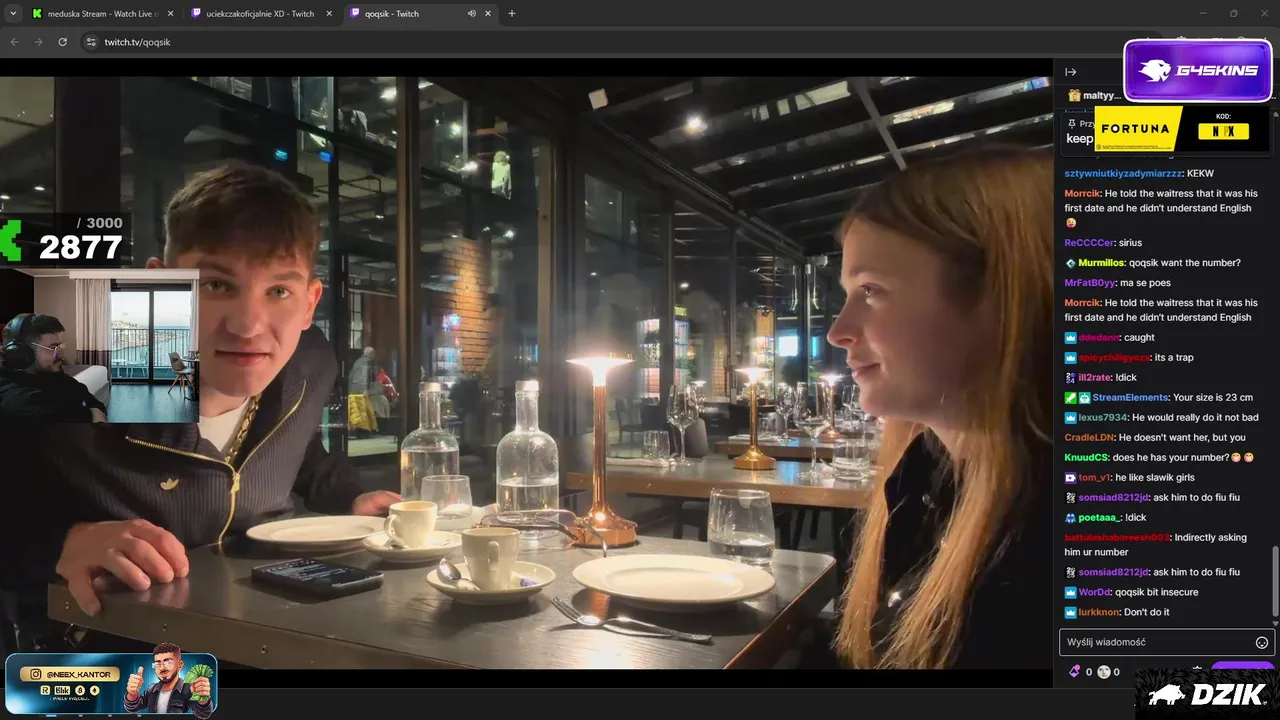Click lurkknon username in chat
This screenshot has width=1280, height=720.
click(1099, 612)
